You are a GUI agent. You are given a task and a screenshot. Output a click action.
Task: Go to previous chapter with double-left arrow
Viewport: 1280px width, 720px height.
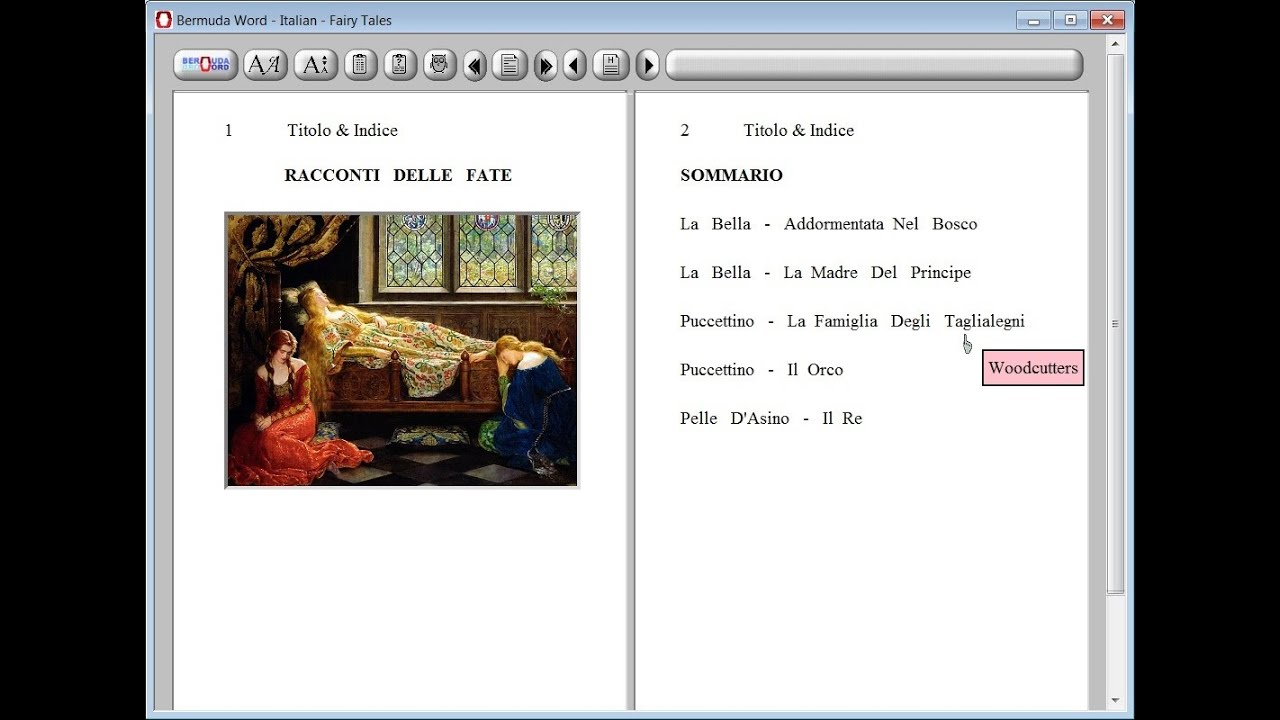(x=475, y=66)
